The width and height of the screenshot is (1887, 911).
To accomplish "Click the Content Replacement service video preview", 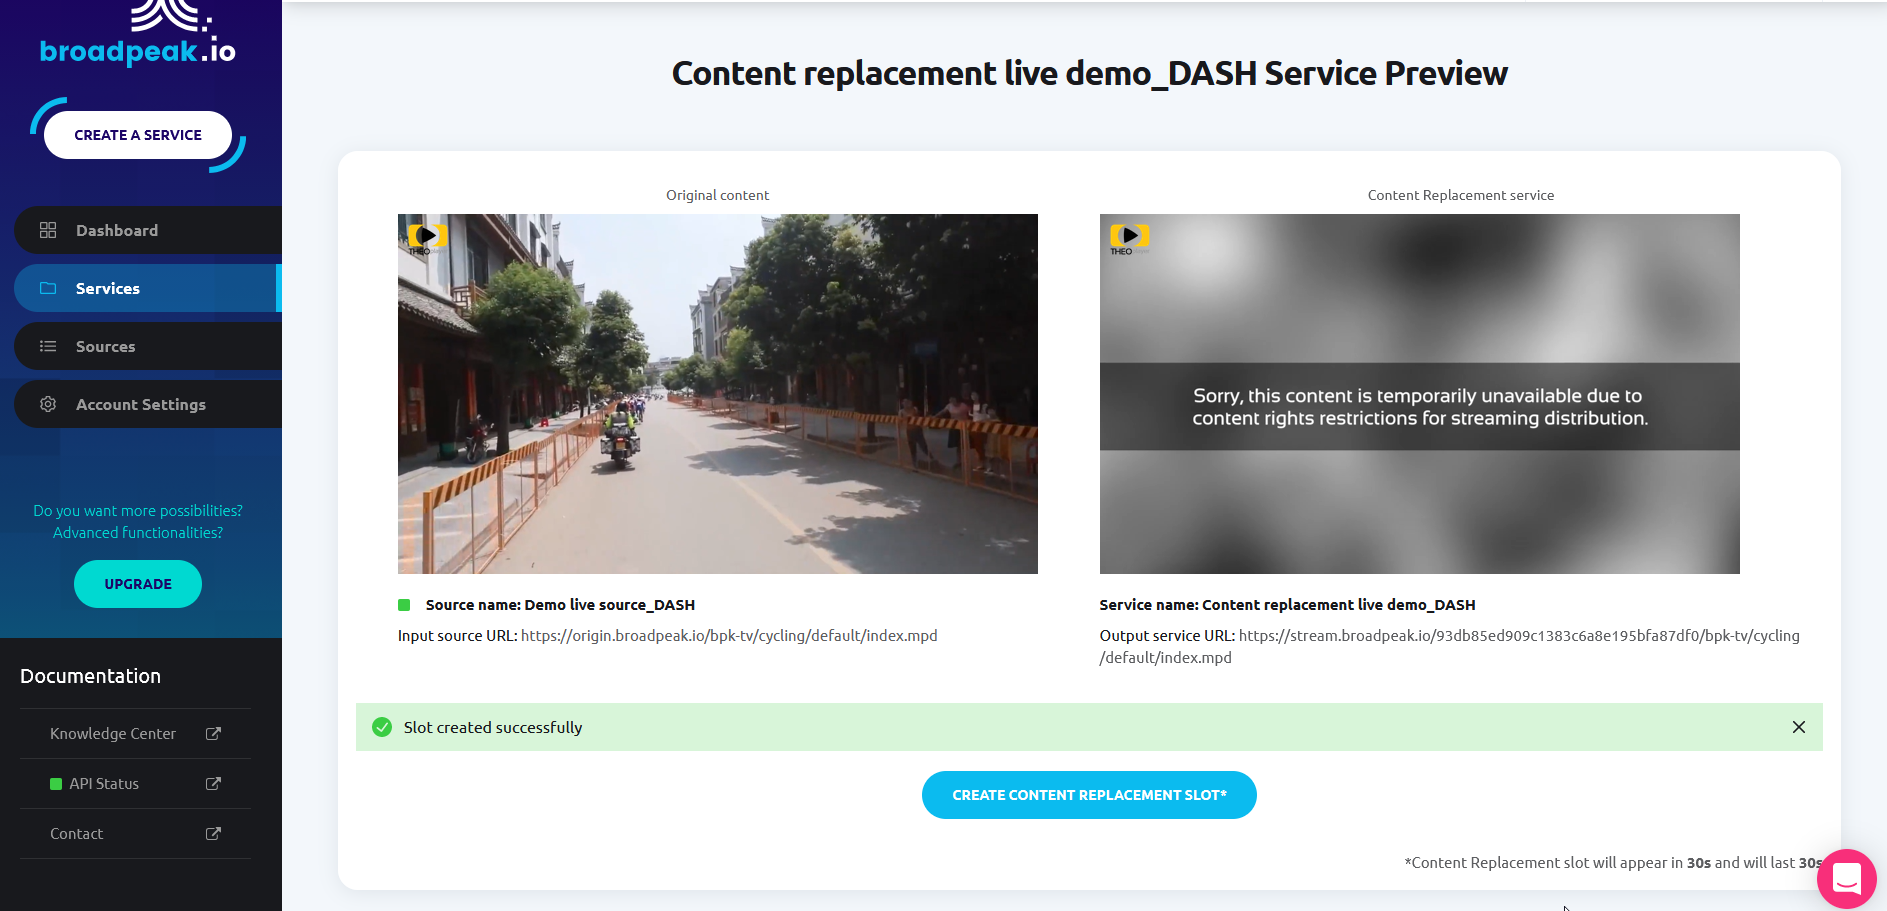I will [1420, 394].
